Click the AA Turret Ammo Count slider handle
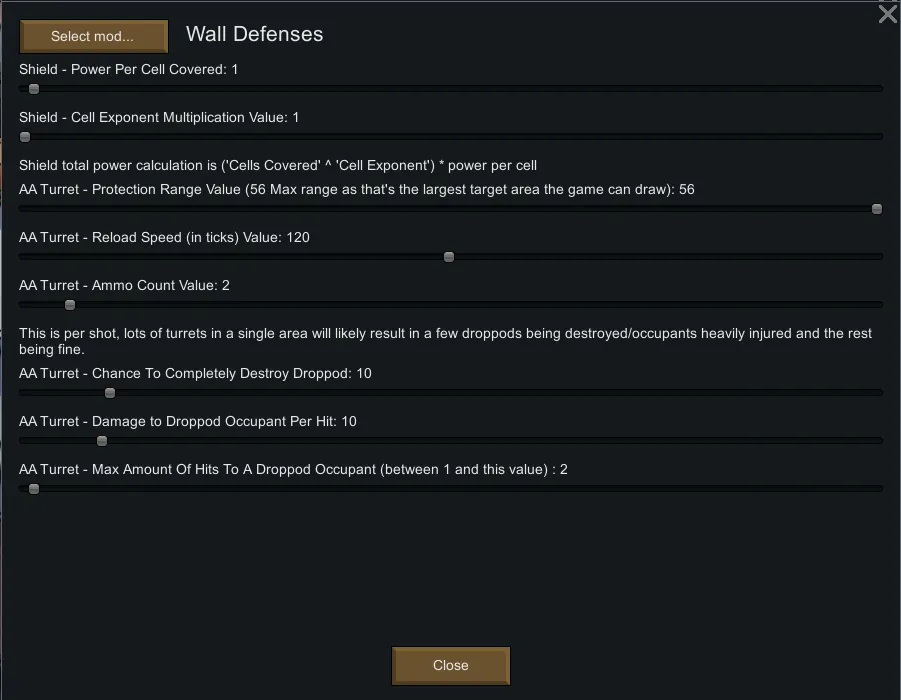Screen dimensions: 901x700 (70, 305)
